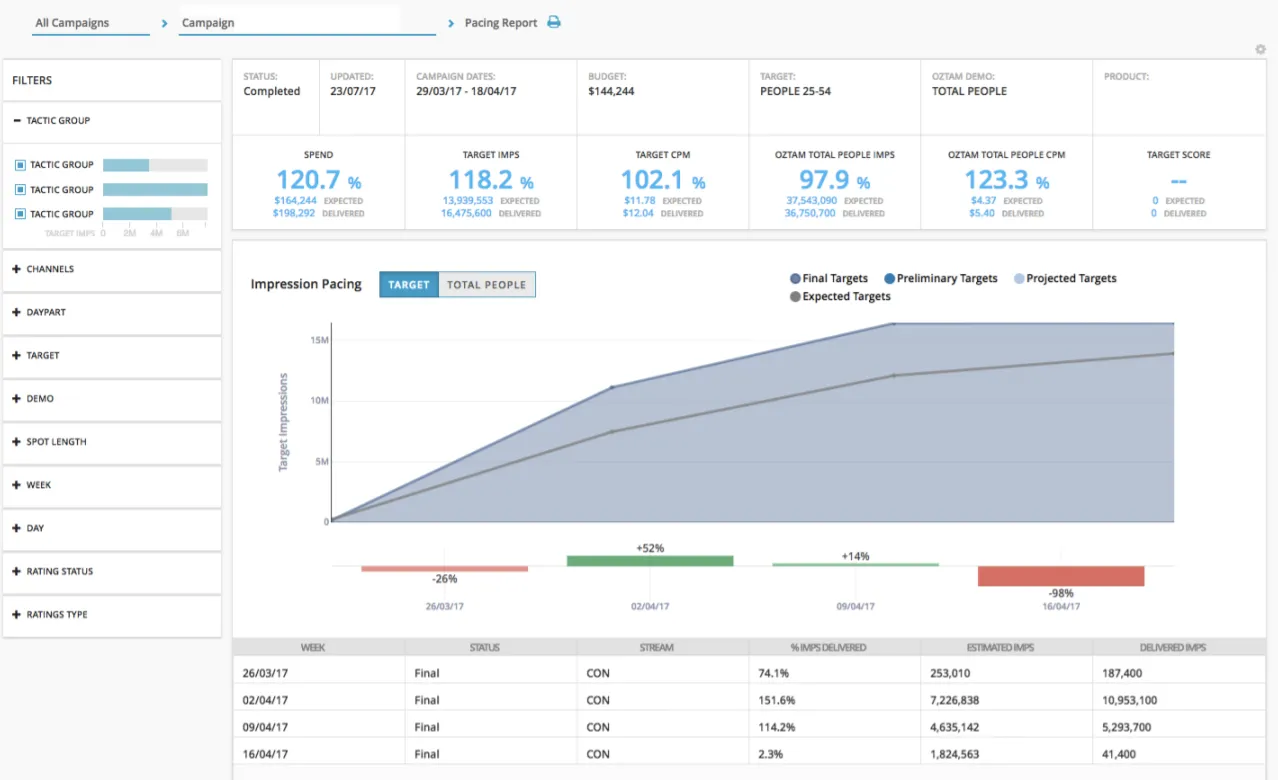The height and width of the screenshot is (780, 1278).
Task: Click the Completed status value
Action: [271, 91]
